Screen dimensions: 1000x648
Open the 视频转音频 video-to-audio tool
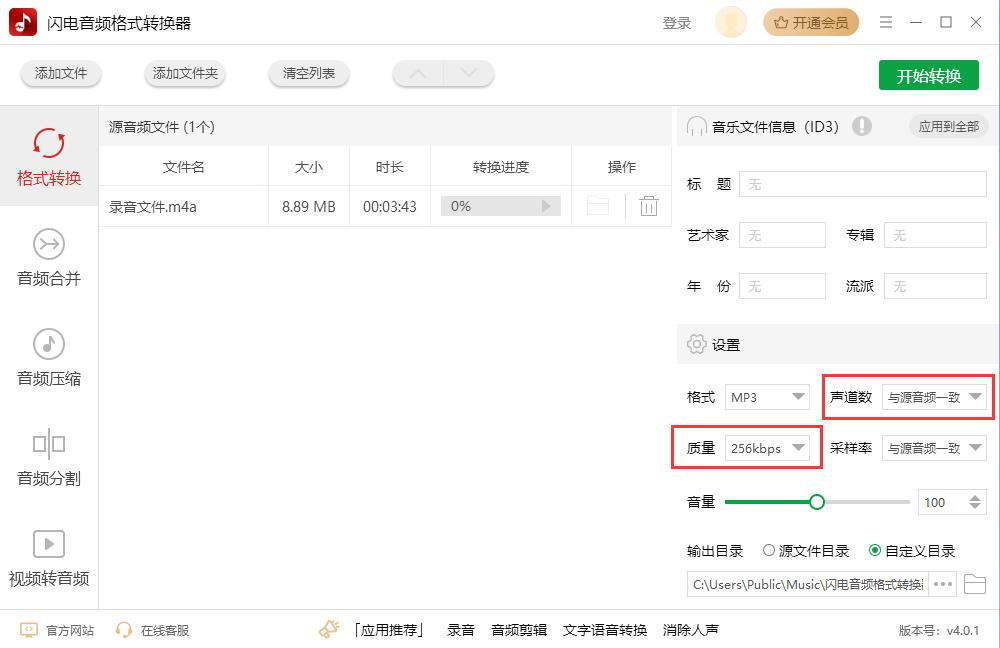click(49, 558)
